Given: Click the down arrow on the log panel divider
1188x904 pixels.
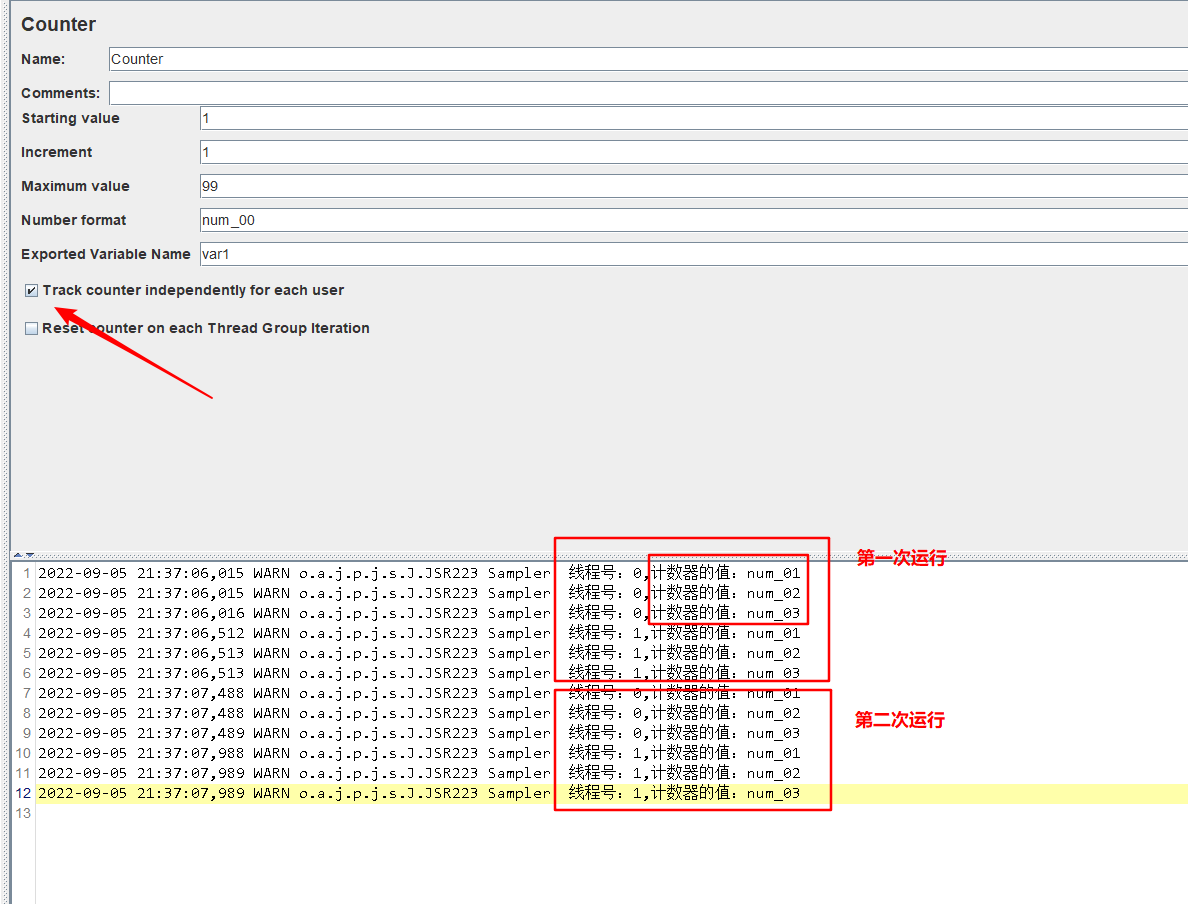Looking at the screenshot, I should point(30,554).
